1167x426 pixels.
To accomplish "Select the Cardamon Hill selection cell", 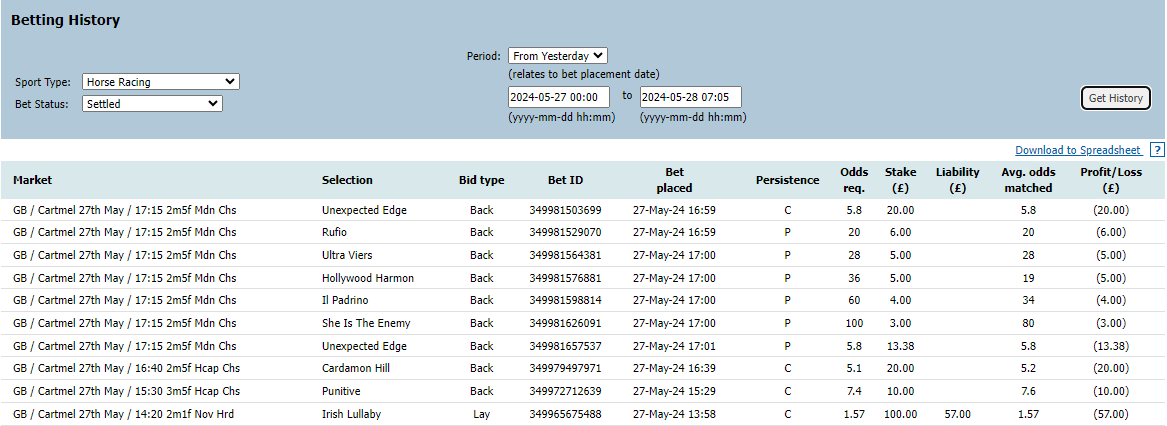I will pyautogui.click(x=356, y=369).
